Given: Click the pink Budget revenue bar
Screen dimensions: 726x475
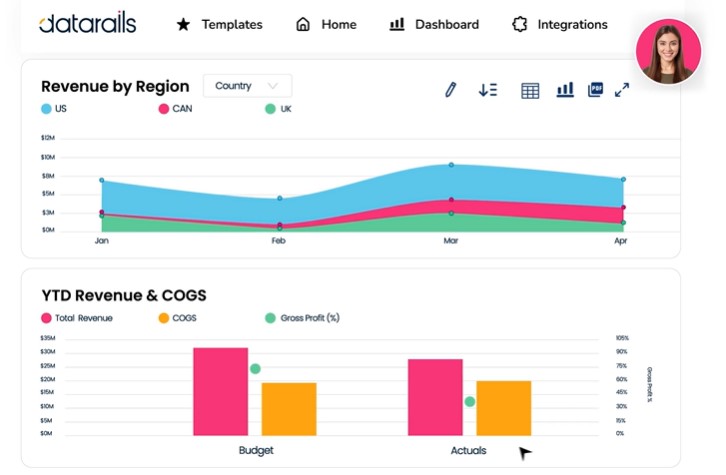Looking at the screenshot, I should 220,391.
